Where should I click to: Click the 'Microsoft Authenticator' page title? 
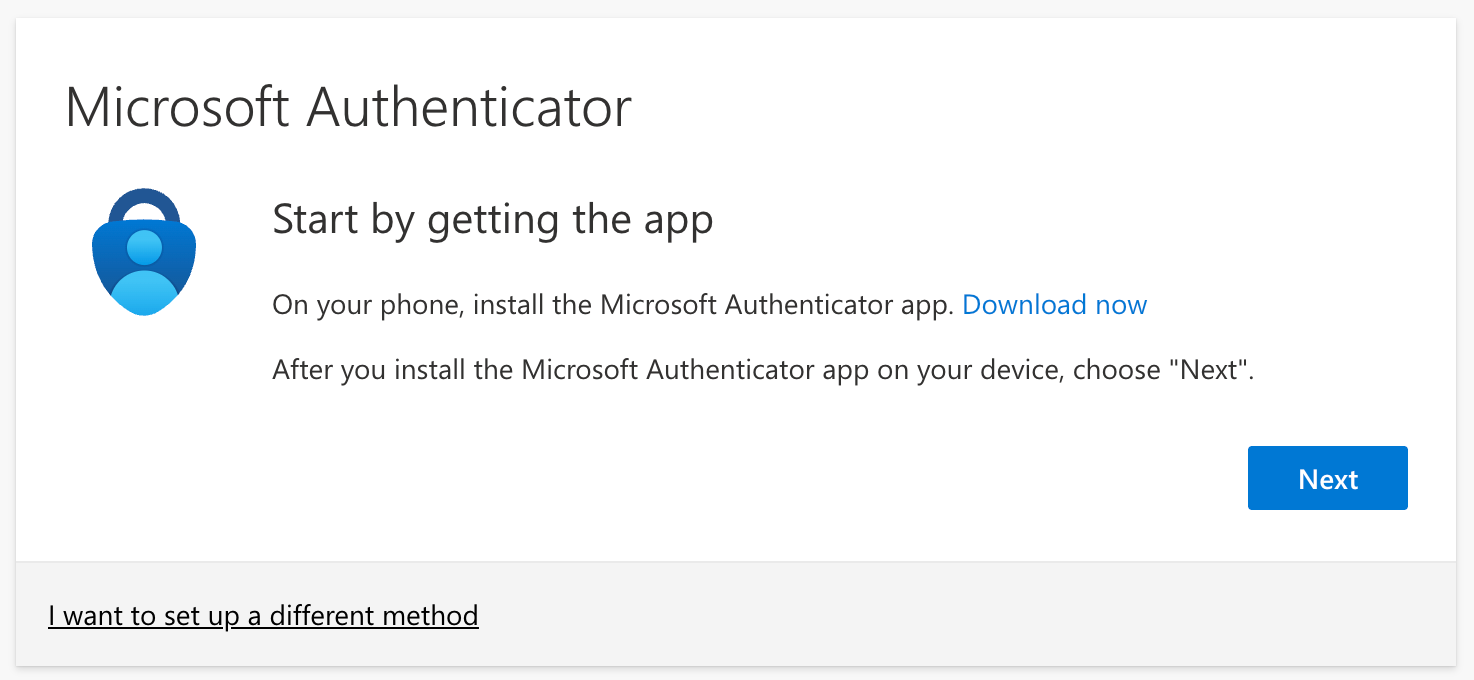(349, 107)
